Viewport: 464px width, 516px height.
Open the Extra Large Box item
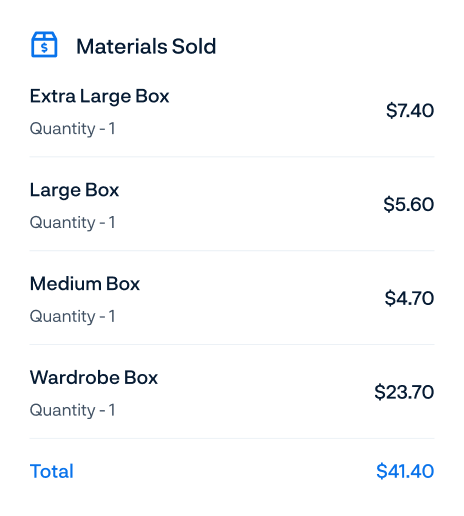[x=99, y=96]
